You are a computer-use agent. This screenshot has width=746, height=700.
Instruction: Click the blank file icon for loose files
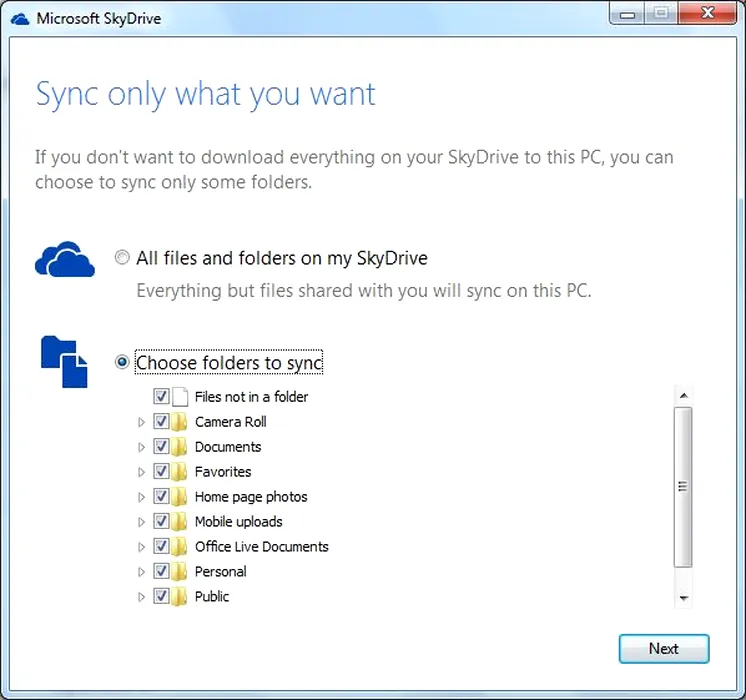(180, 397)
